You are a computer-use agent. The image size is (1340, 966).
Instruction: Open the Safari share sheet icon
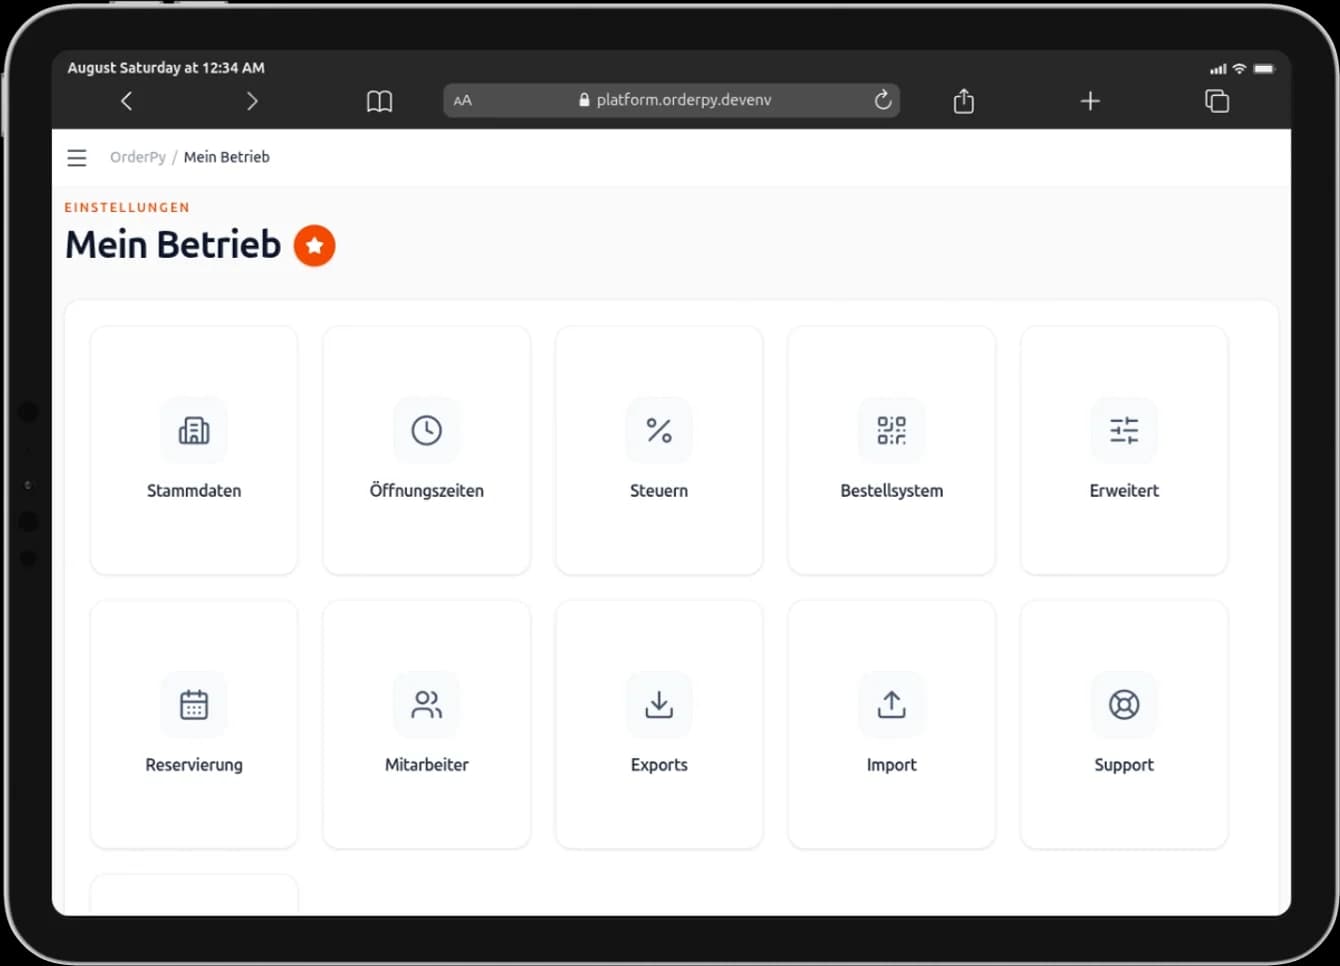pyautogui.click(x=964, y=100)
